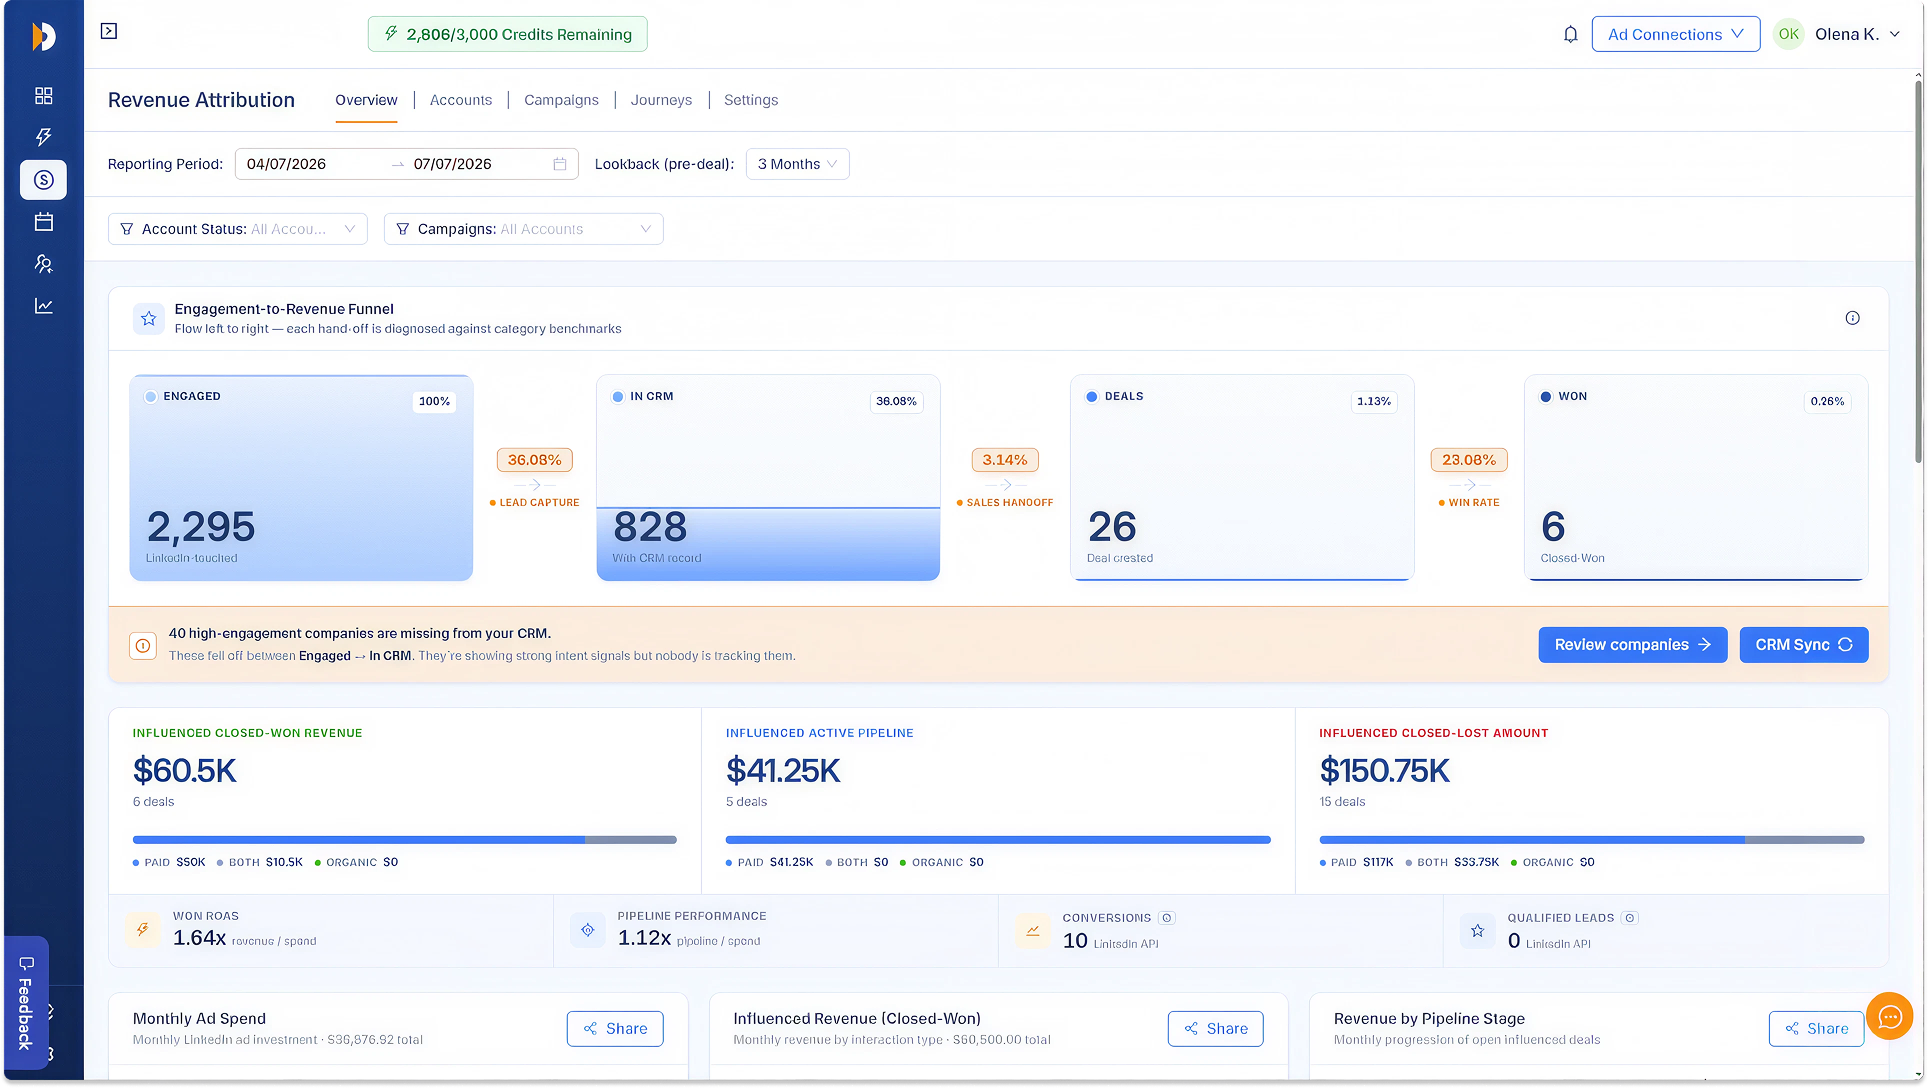This screenshot has height=1088, width=1928.
Task: Open the Ad Connections dropdown
Action: click(x=1675, y=34)
